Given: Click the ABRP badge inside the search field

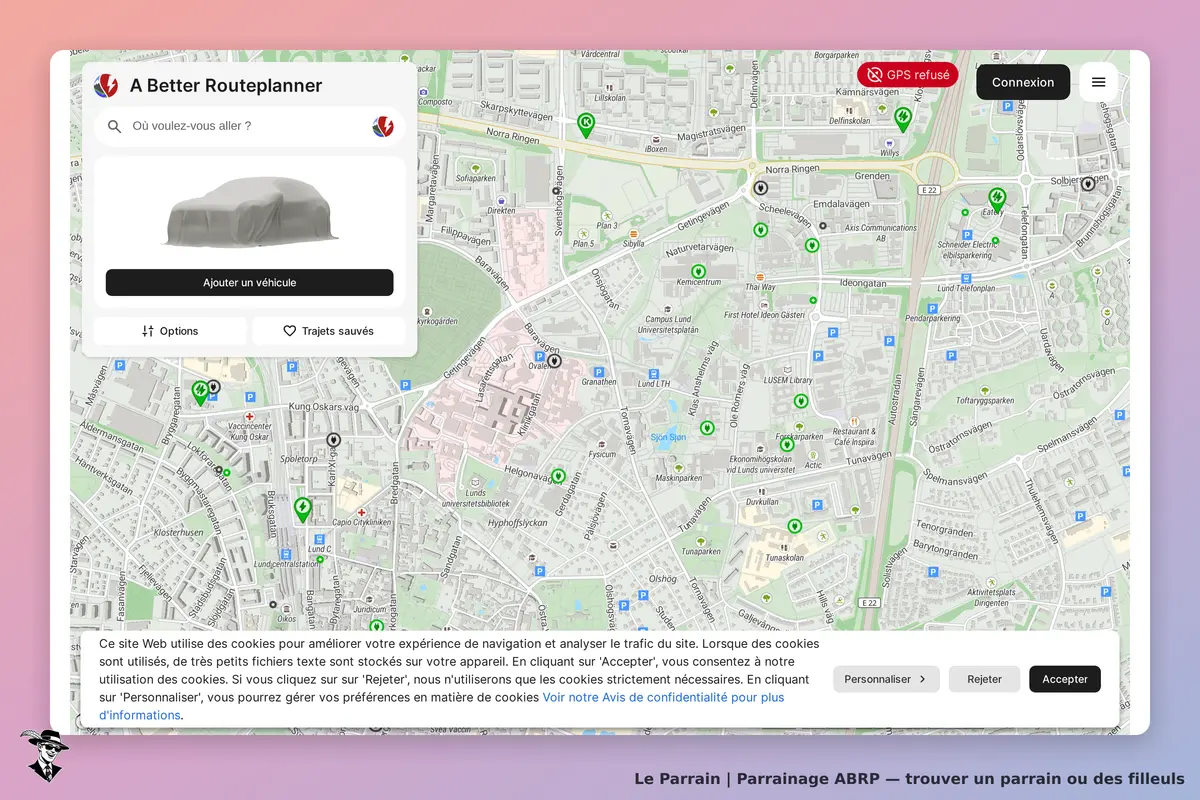Looking at the screenshot, I should click(x=383, y=126).
